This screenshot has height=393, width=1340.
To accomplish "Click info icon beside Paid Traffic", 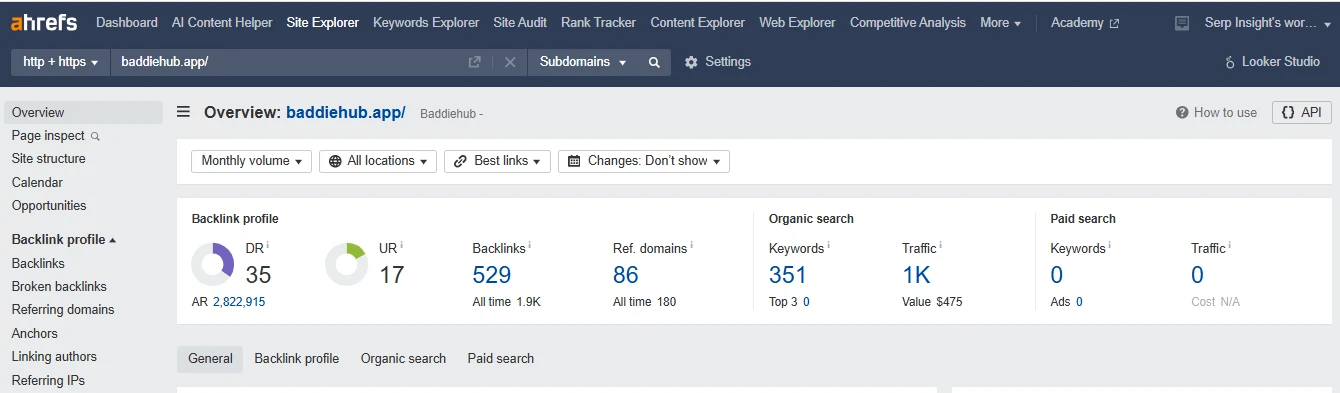I will (1229, 245).
